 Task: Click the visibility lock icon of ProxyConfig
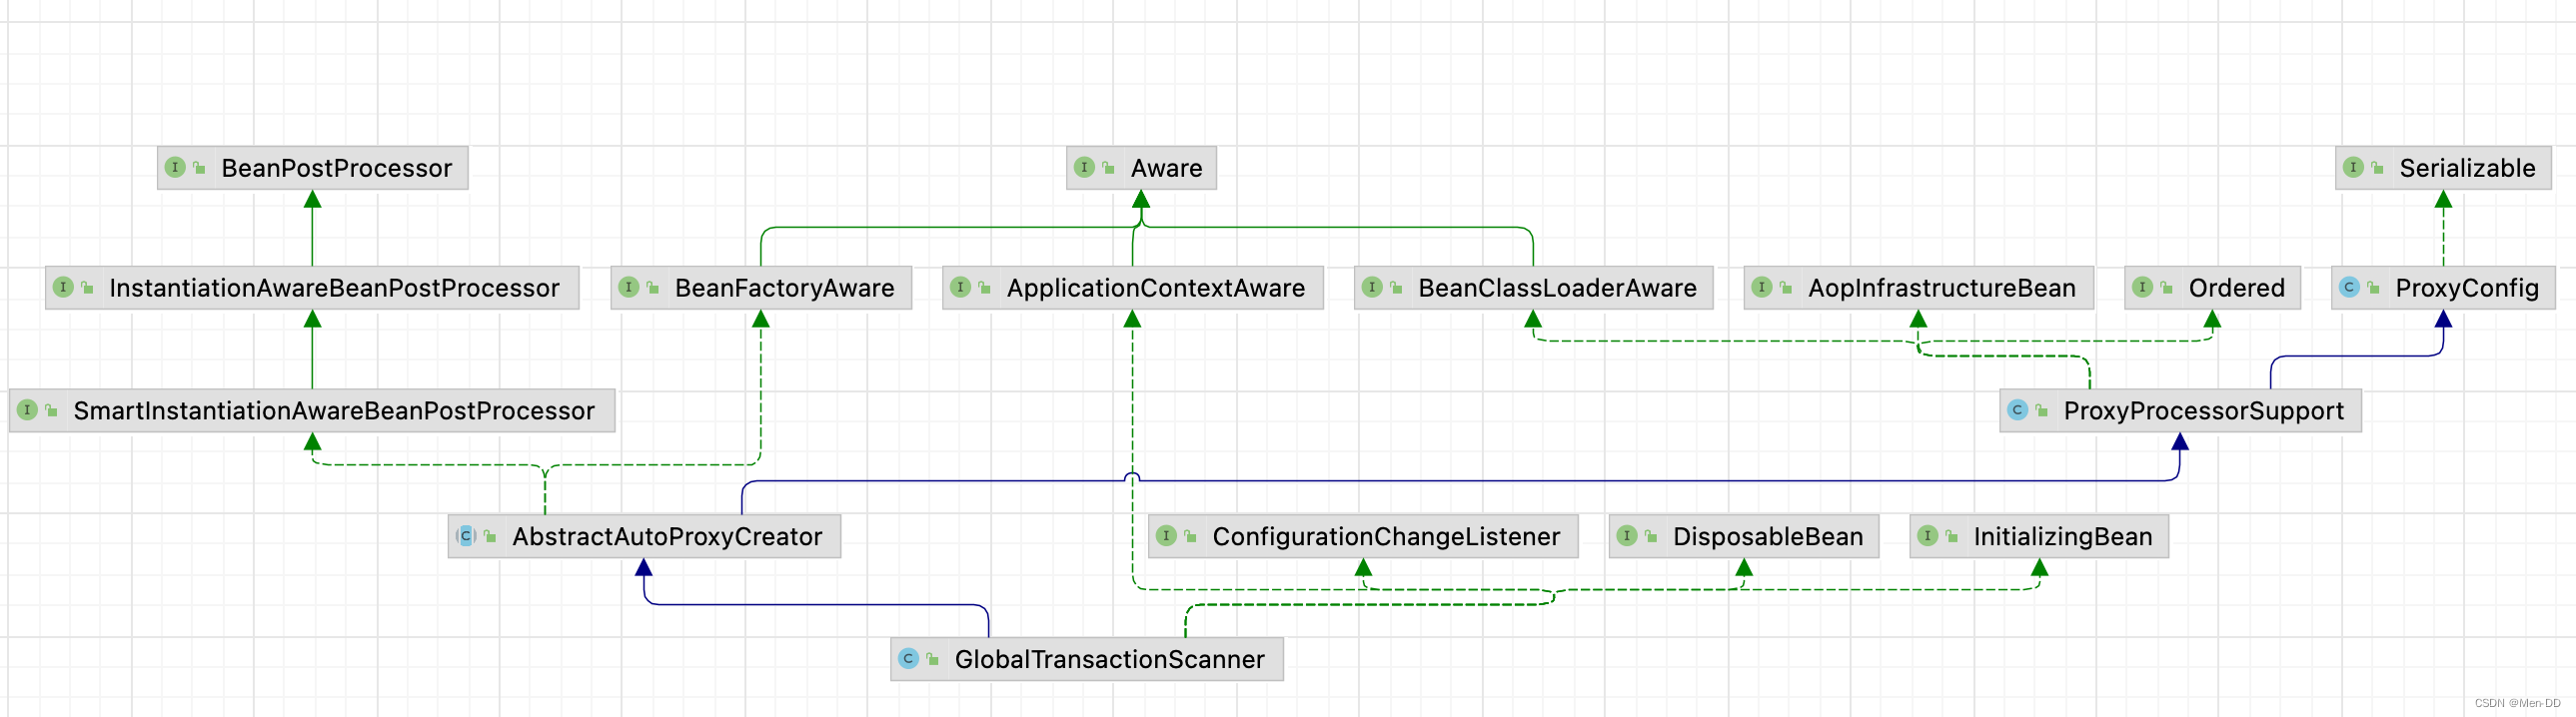2373,288
